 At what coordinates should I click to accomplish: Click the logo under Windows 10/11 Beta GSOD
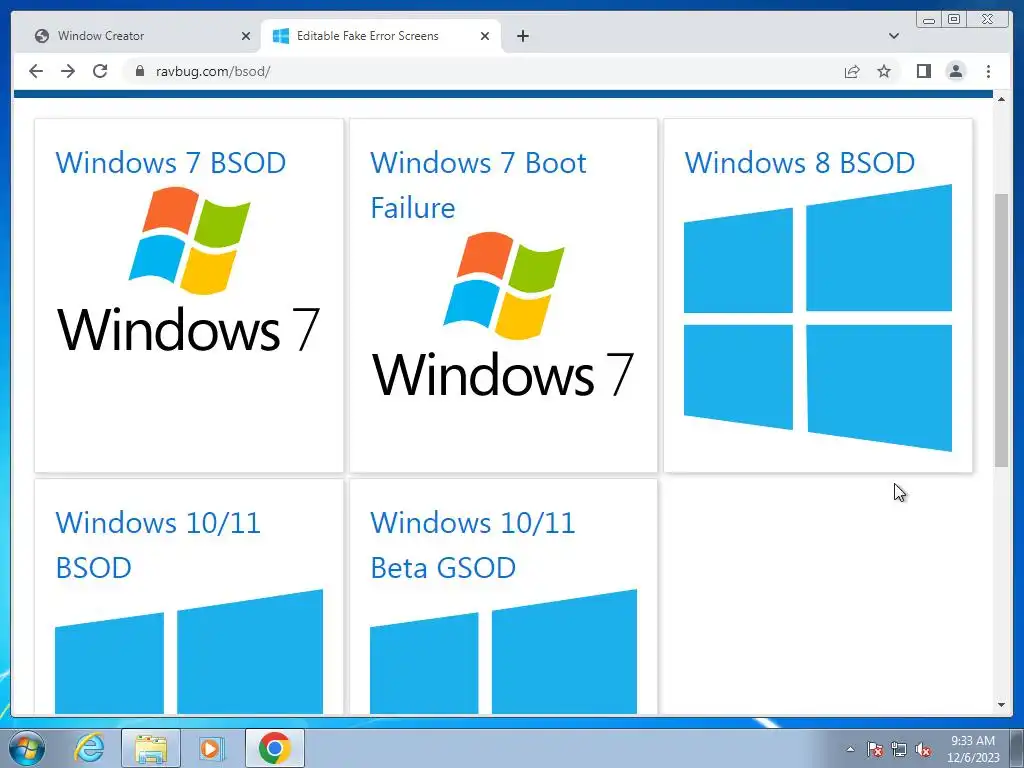tap(504, 652)
